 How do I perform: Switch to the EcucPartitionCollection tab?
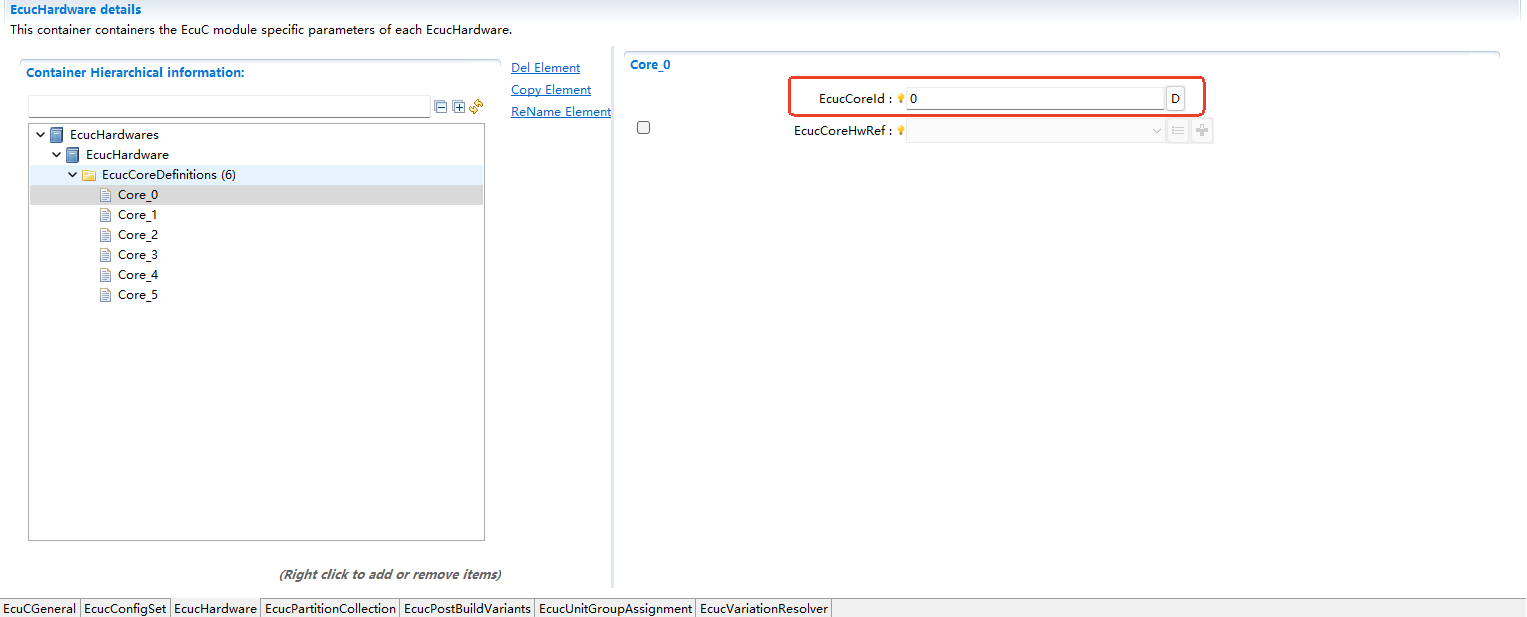point(330,608)
